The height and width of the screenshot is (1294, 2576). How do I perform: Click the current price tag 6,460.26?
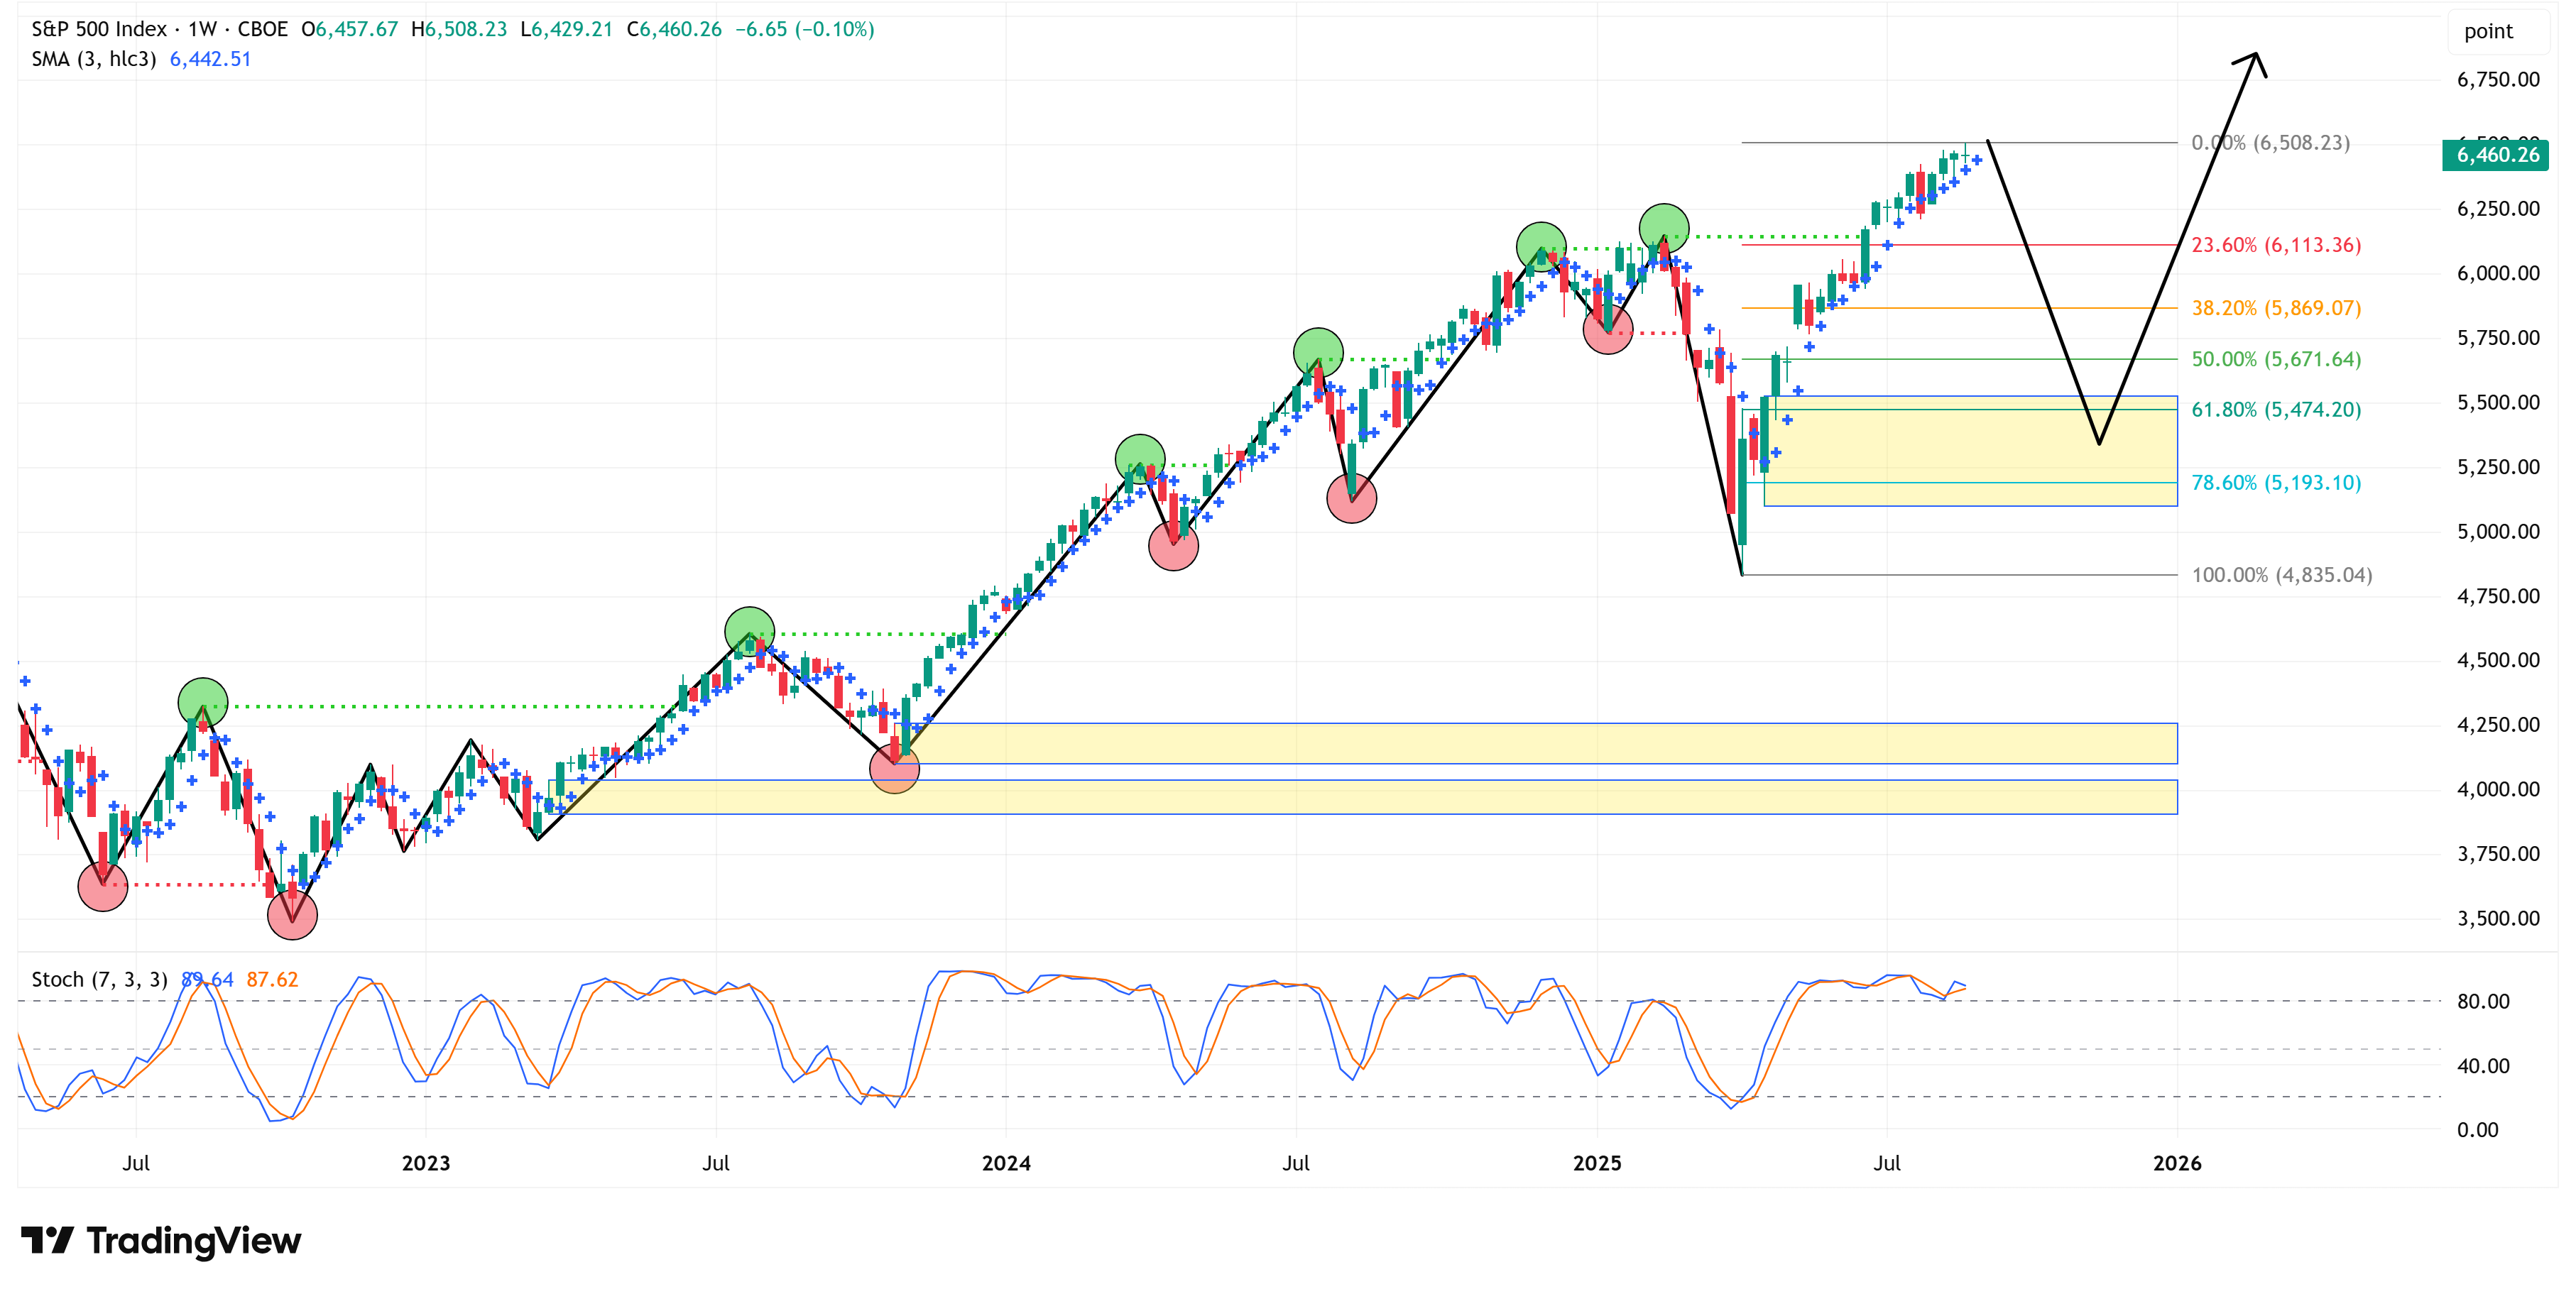tap(2495, 155)
